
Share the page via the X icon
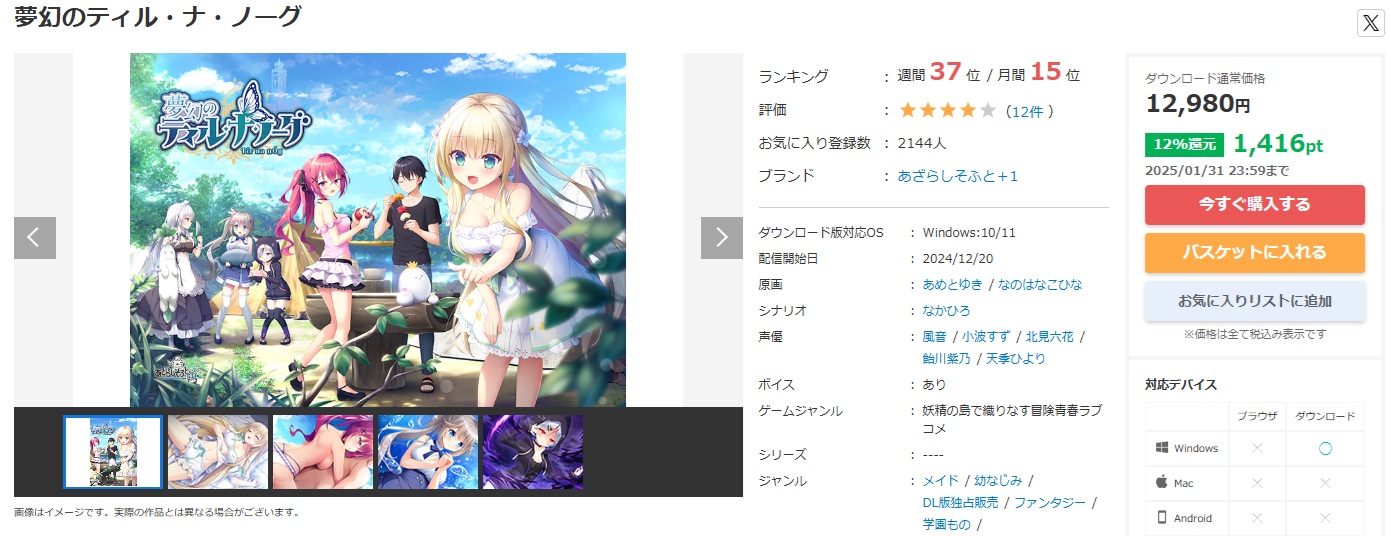(1371, 24)
